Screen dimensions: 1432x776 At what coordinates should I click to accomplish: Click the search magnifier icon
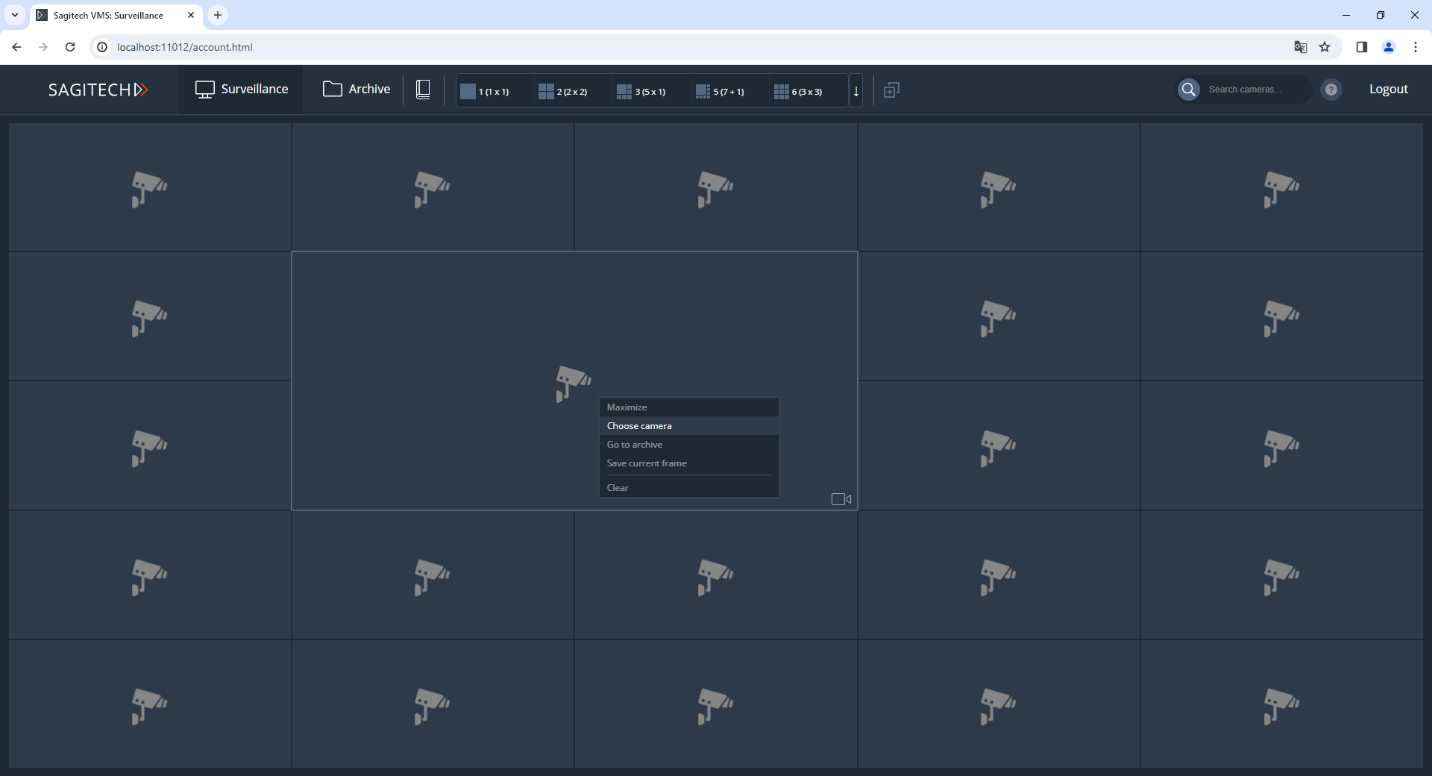pyautogui.click(x=1188, y=90)
